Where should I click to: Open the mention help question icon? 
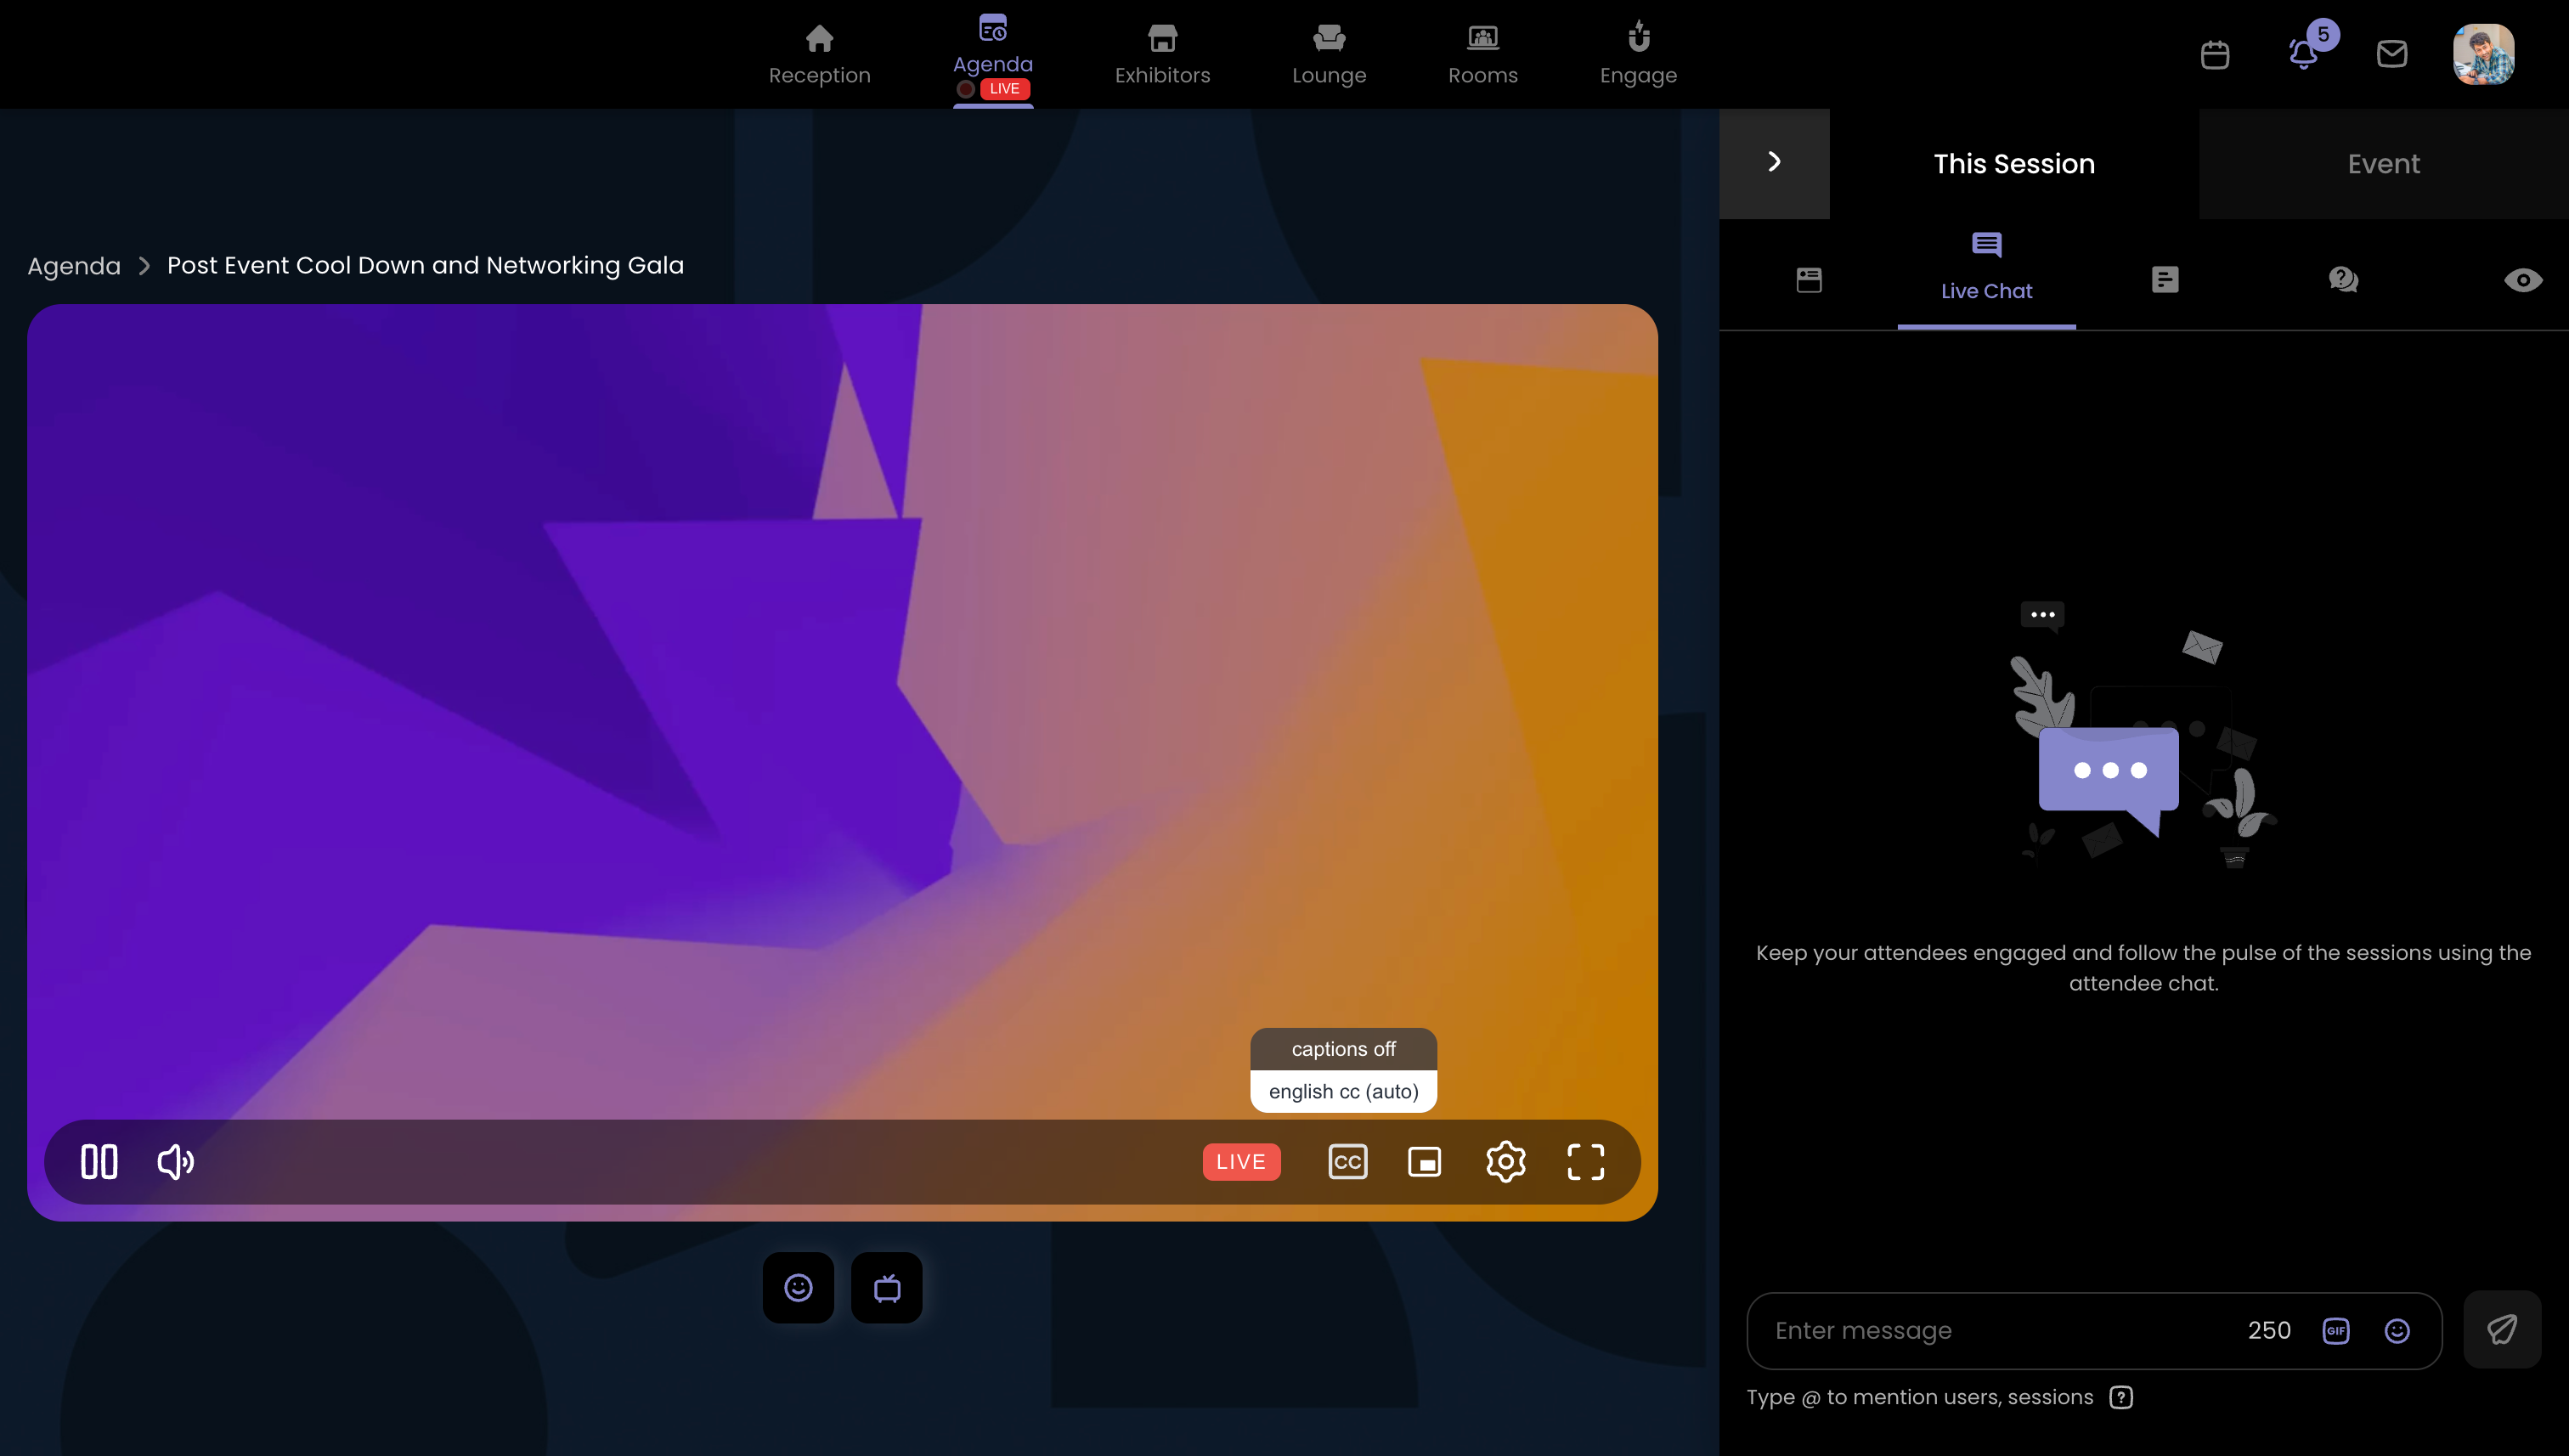tap(2121, 1398)
